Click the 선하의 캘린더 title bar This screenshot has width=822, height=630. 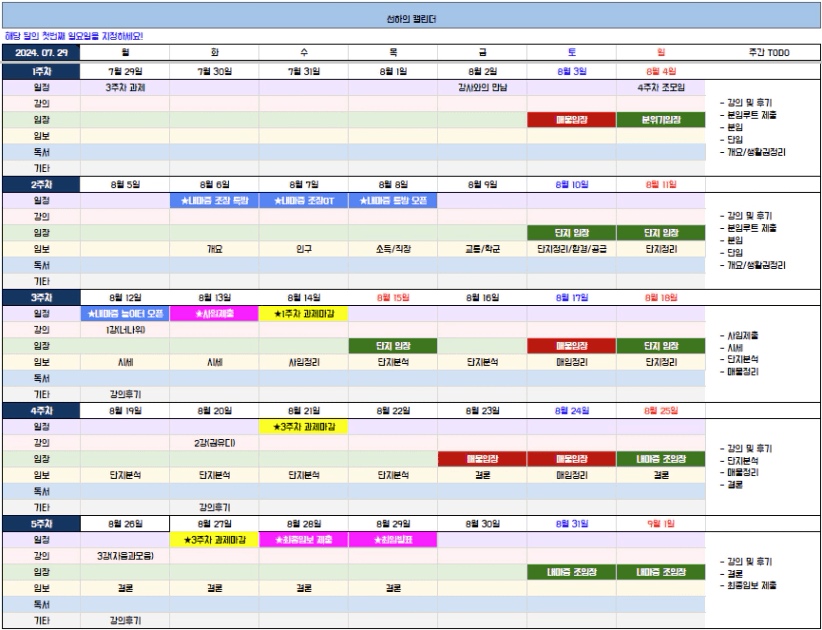tap(411, 19)
